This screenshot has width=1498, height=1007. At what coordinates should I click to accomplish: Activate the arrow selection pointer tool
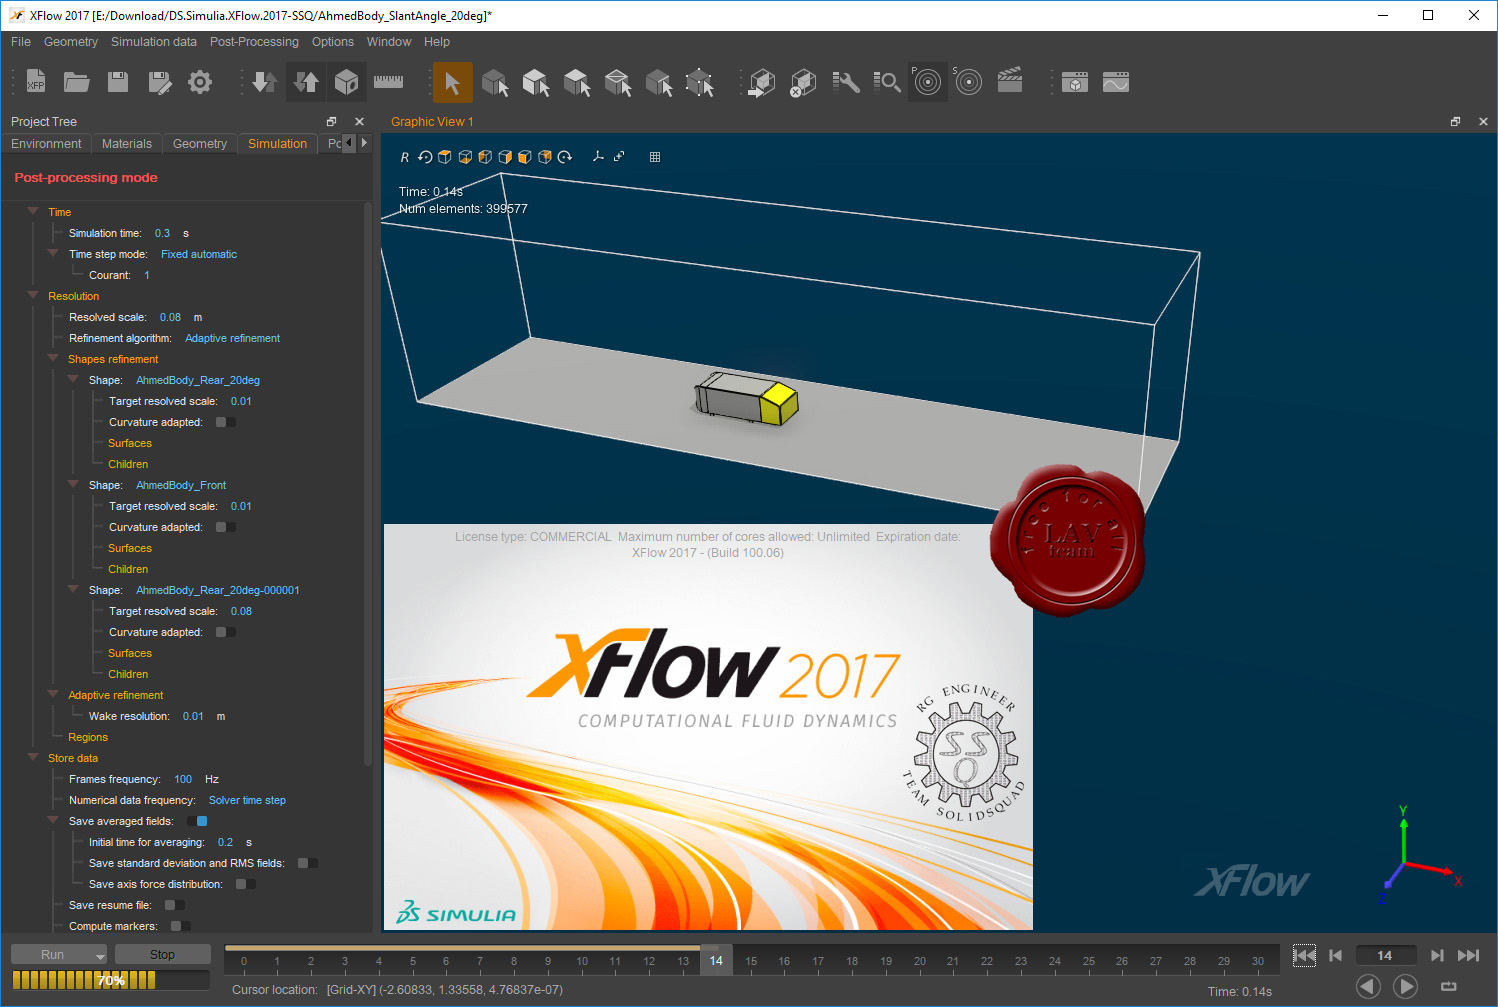pos(452,82)
